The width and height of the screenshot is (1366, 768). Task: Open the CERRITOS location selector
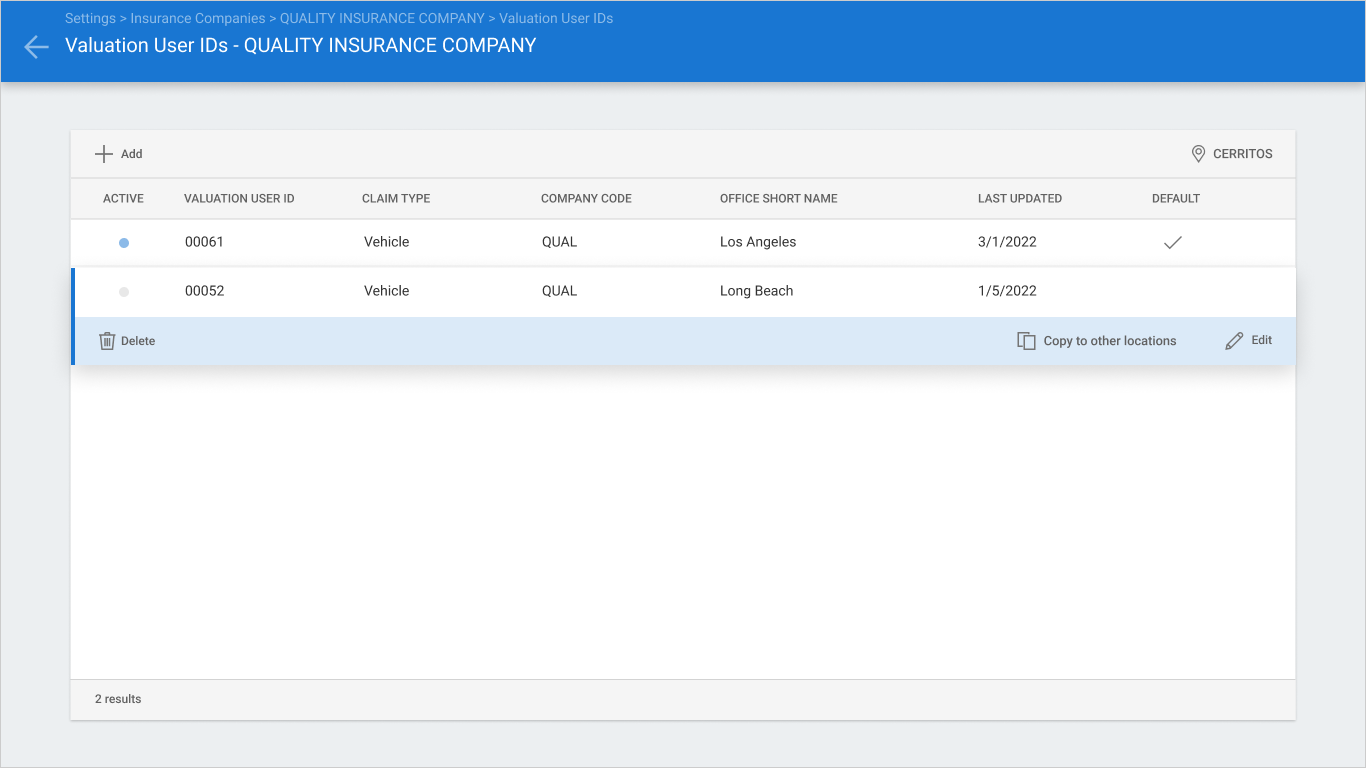(x=1232, y=154)
